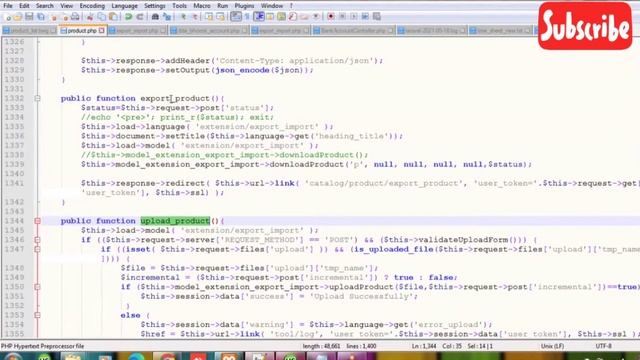The image size is (640, 360).
Task: Click highlighted upload_product function name
Action: (x=175, y=221)
